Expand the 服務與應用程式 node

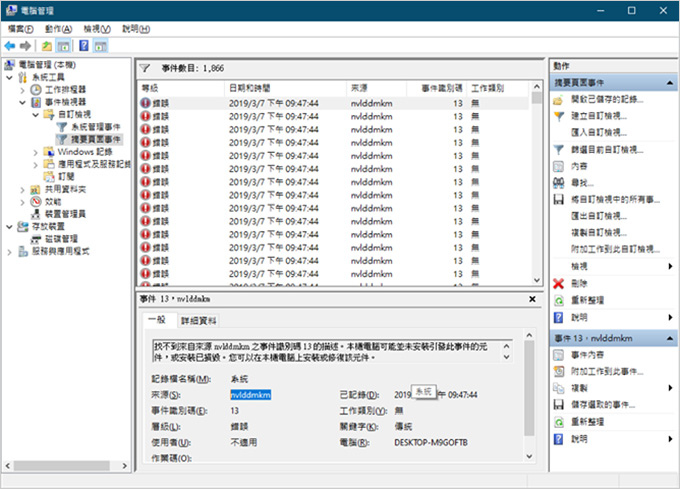(x=10, y=252)
